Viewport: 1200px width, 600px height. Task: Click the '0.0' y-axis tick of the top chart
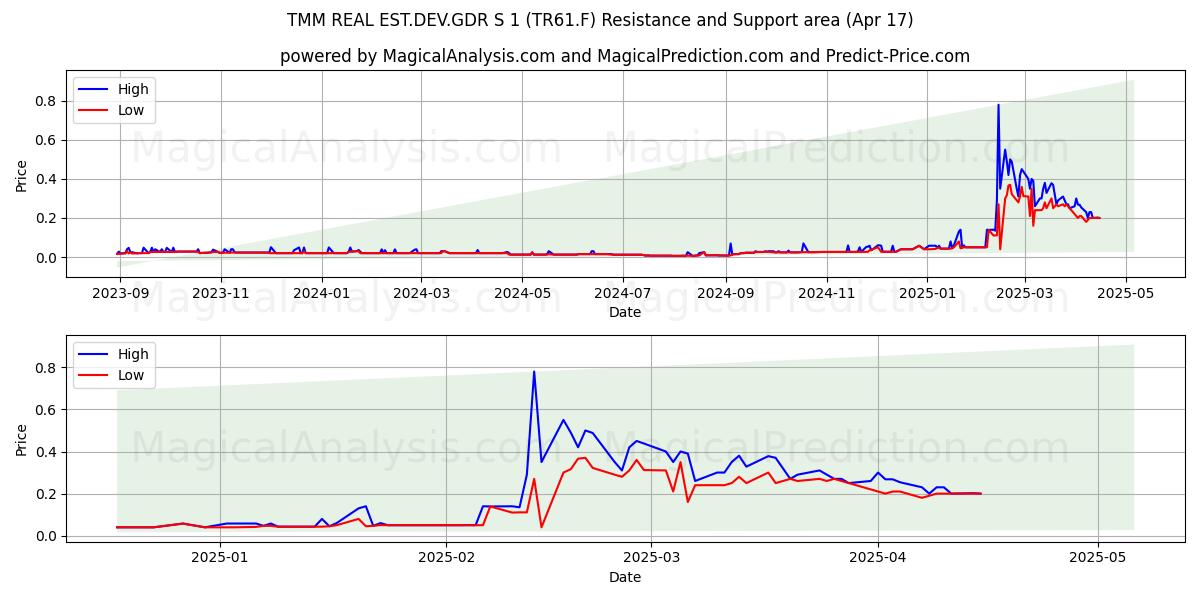pyautogui.click(x=48, y=258)
